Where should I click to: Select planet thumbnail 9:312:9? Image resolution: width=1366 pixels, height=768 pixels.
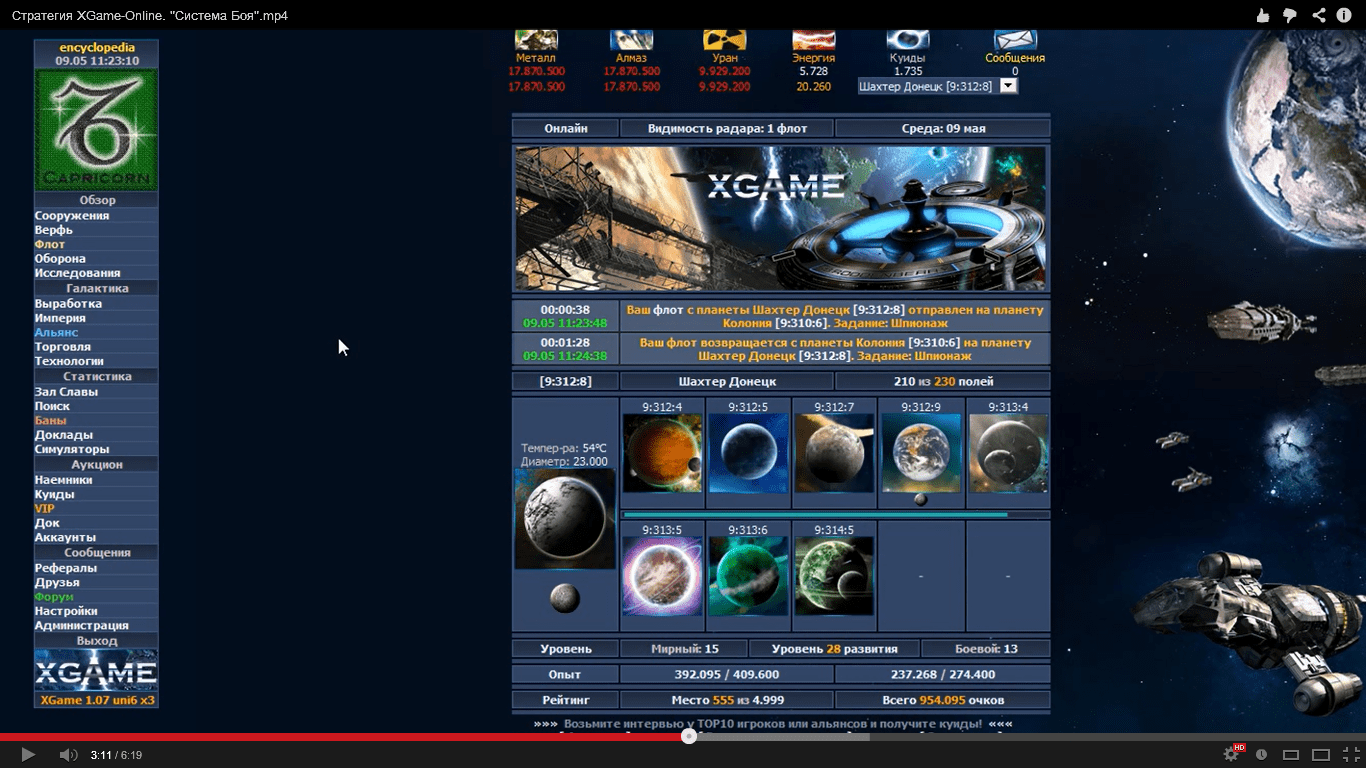pyautogui.click(x=921, y=453)
